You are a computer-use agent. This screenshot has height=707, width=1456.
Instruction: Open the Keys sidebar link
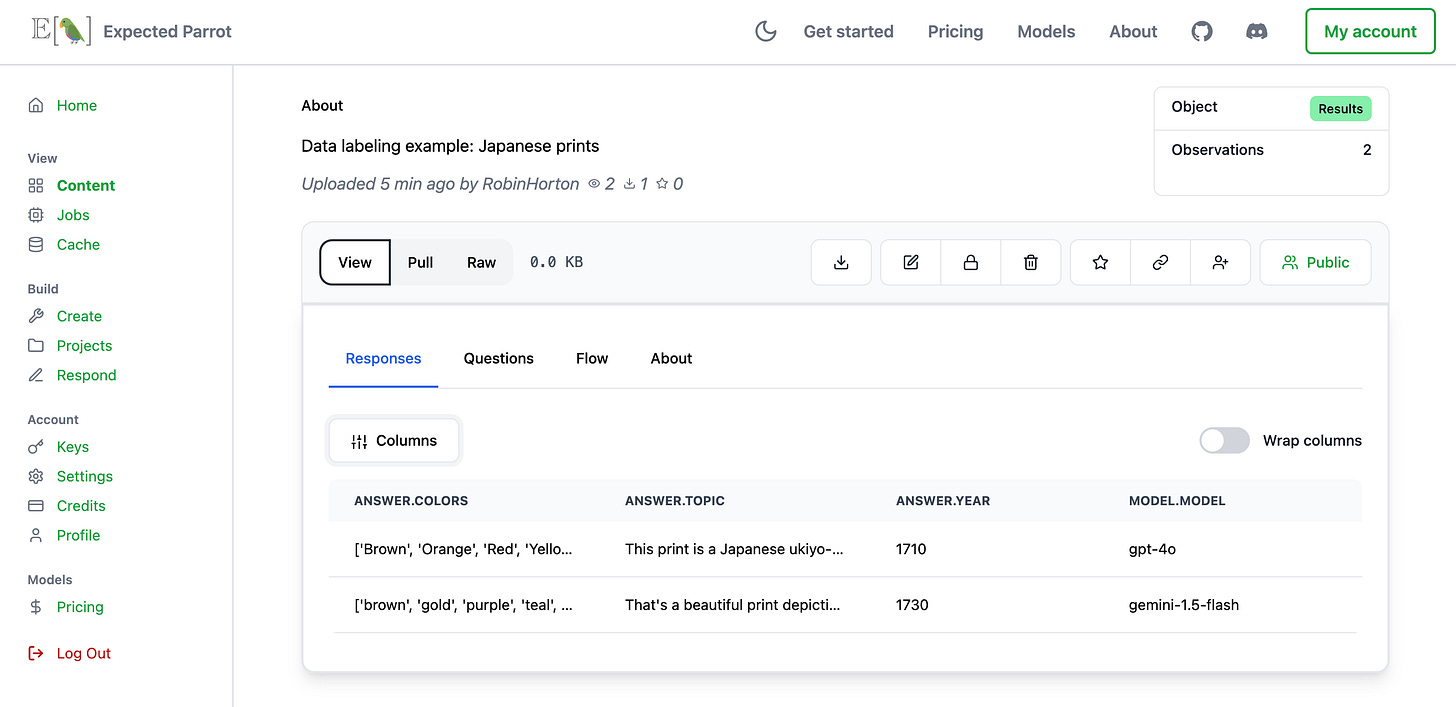(x=72, y=447)
